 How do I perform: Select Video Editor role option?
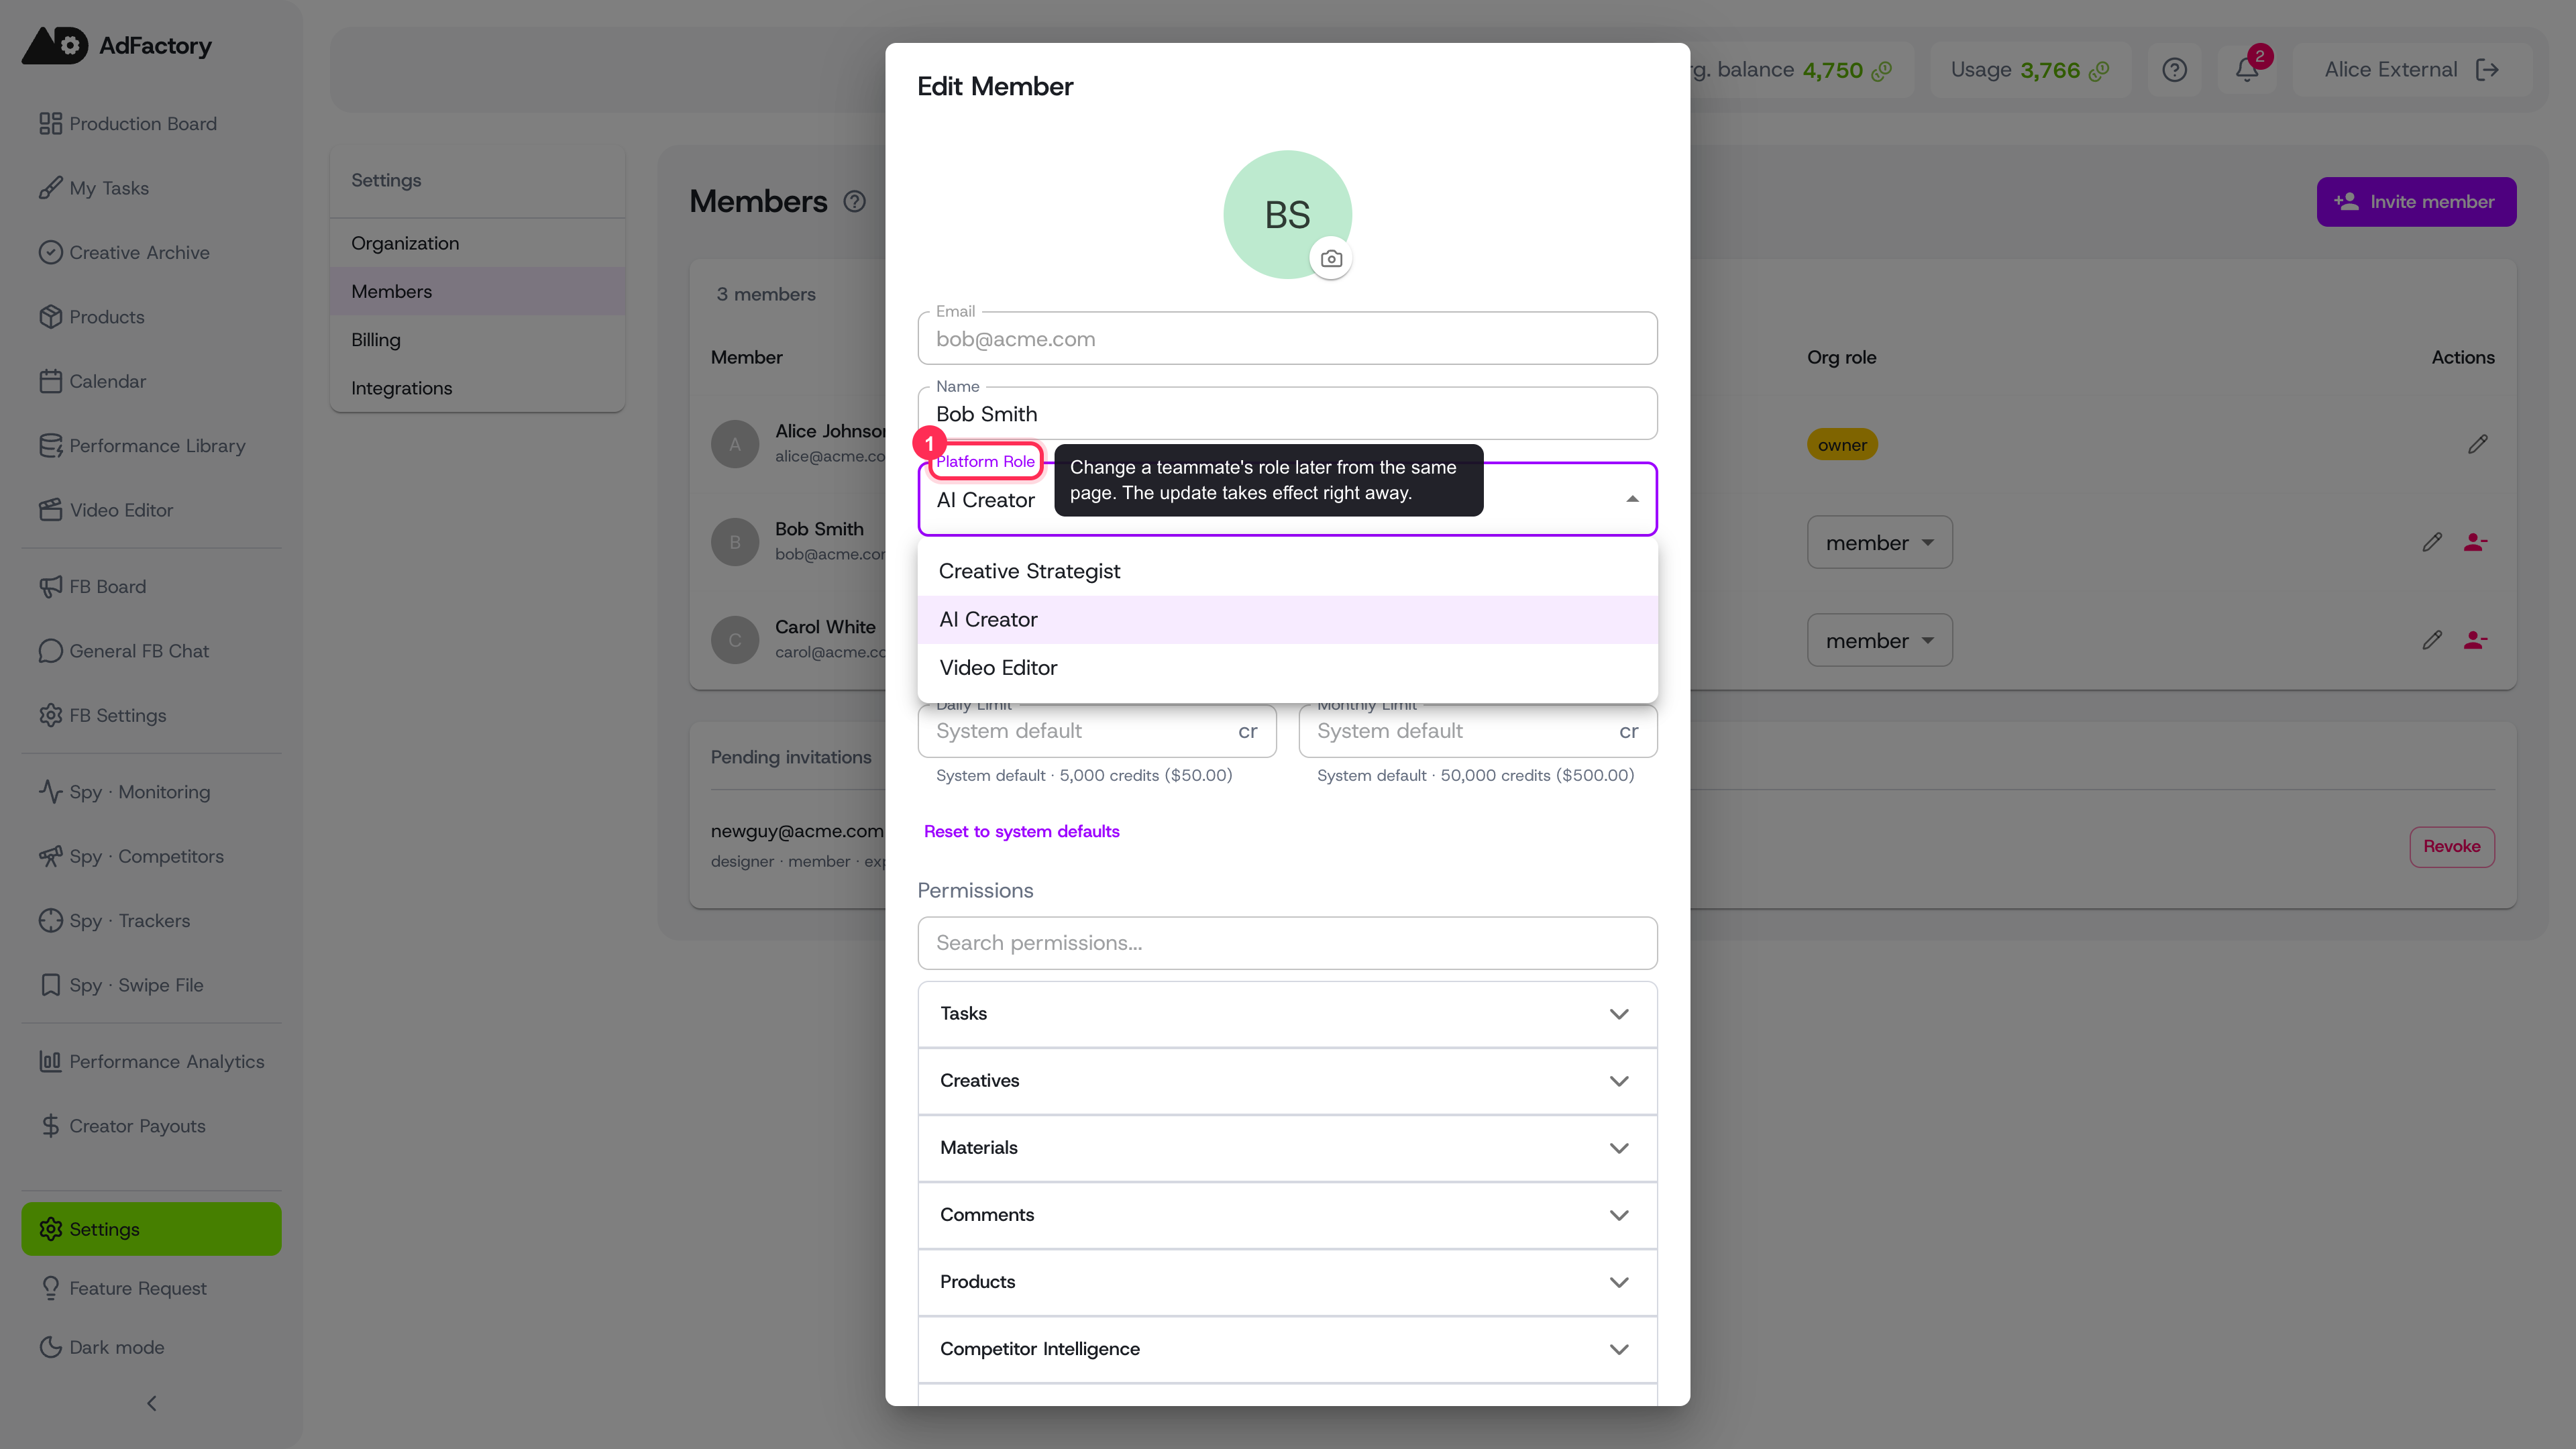coord(1287,668)
